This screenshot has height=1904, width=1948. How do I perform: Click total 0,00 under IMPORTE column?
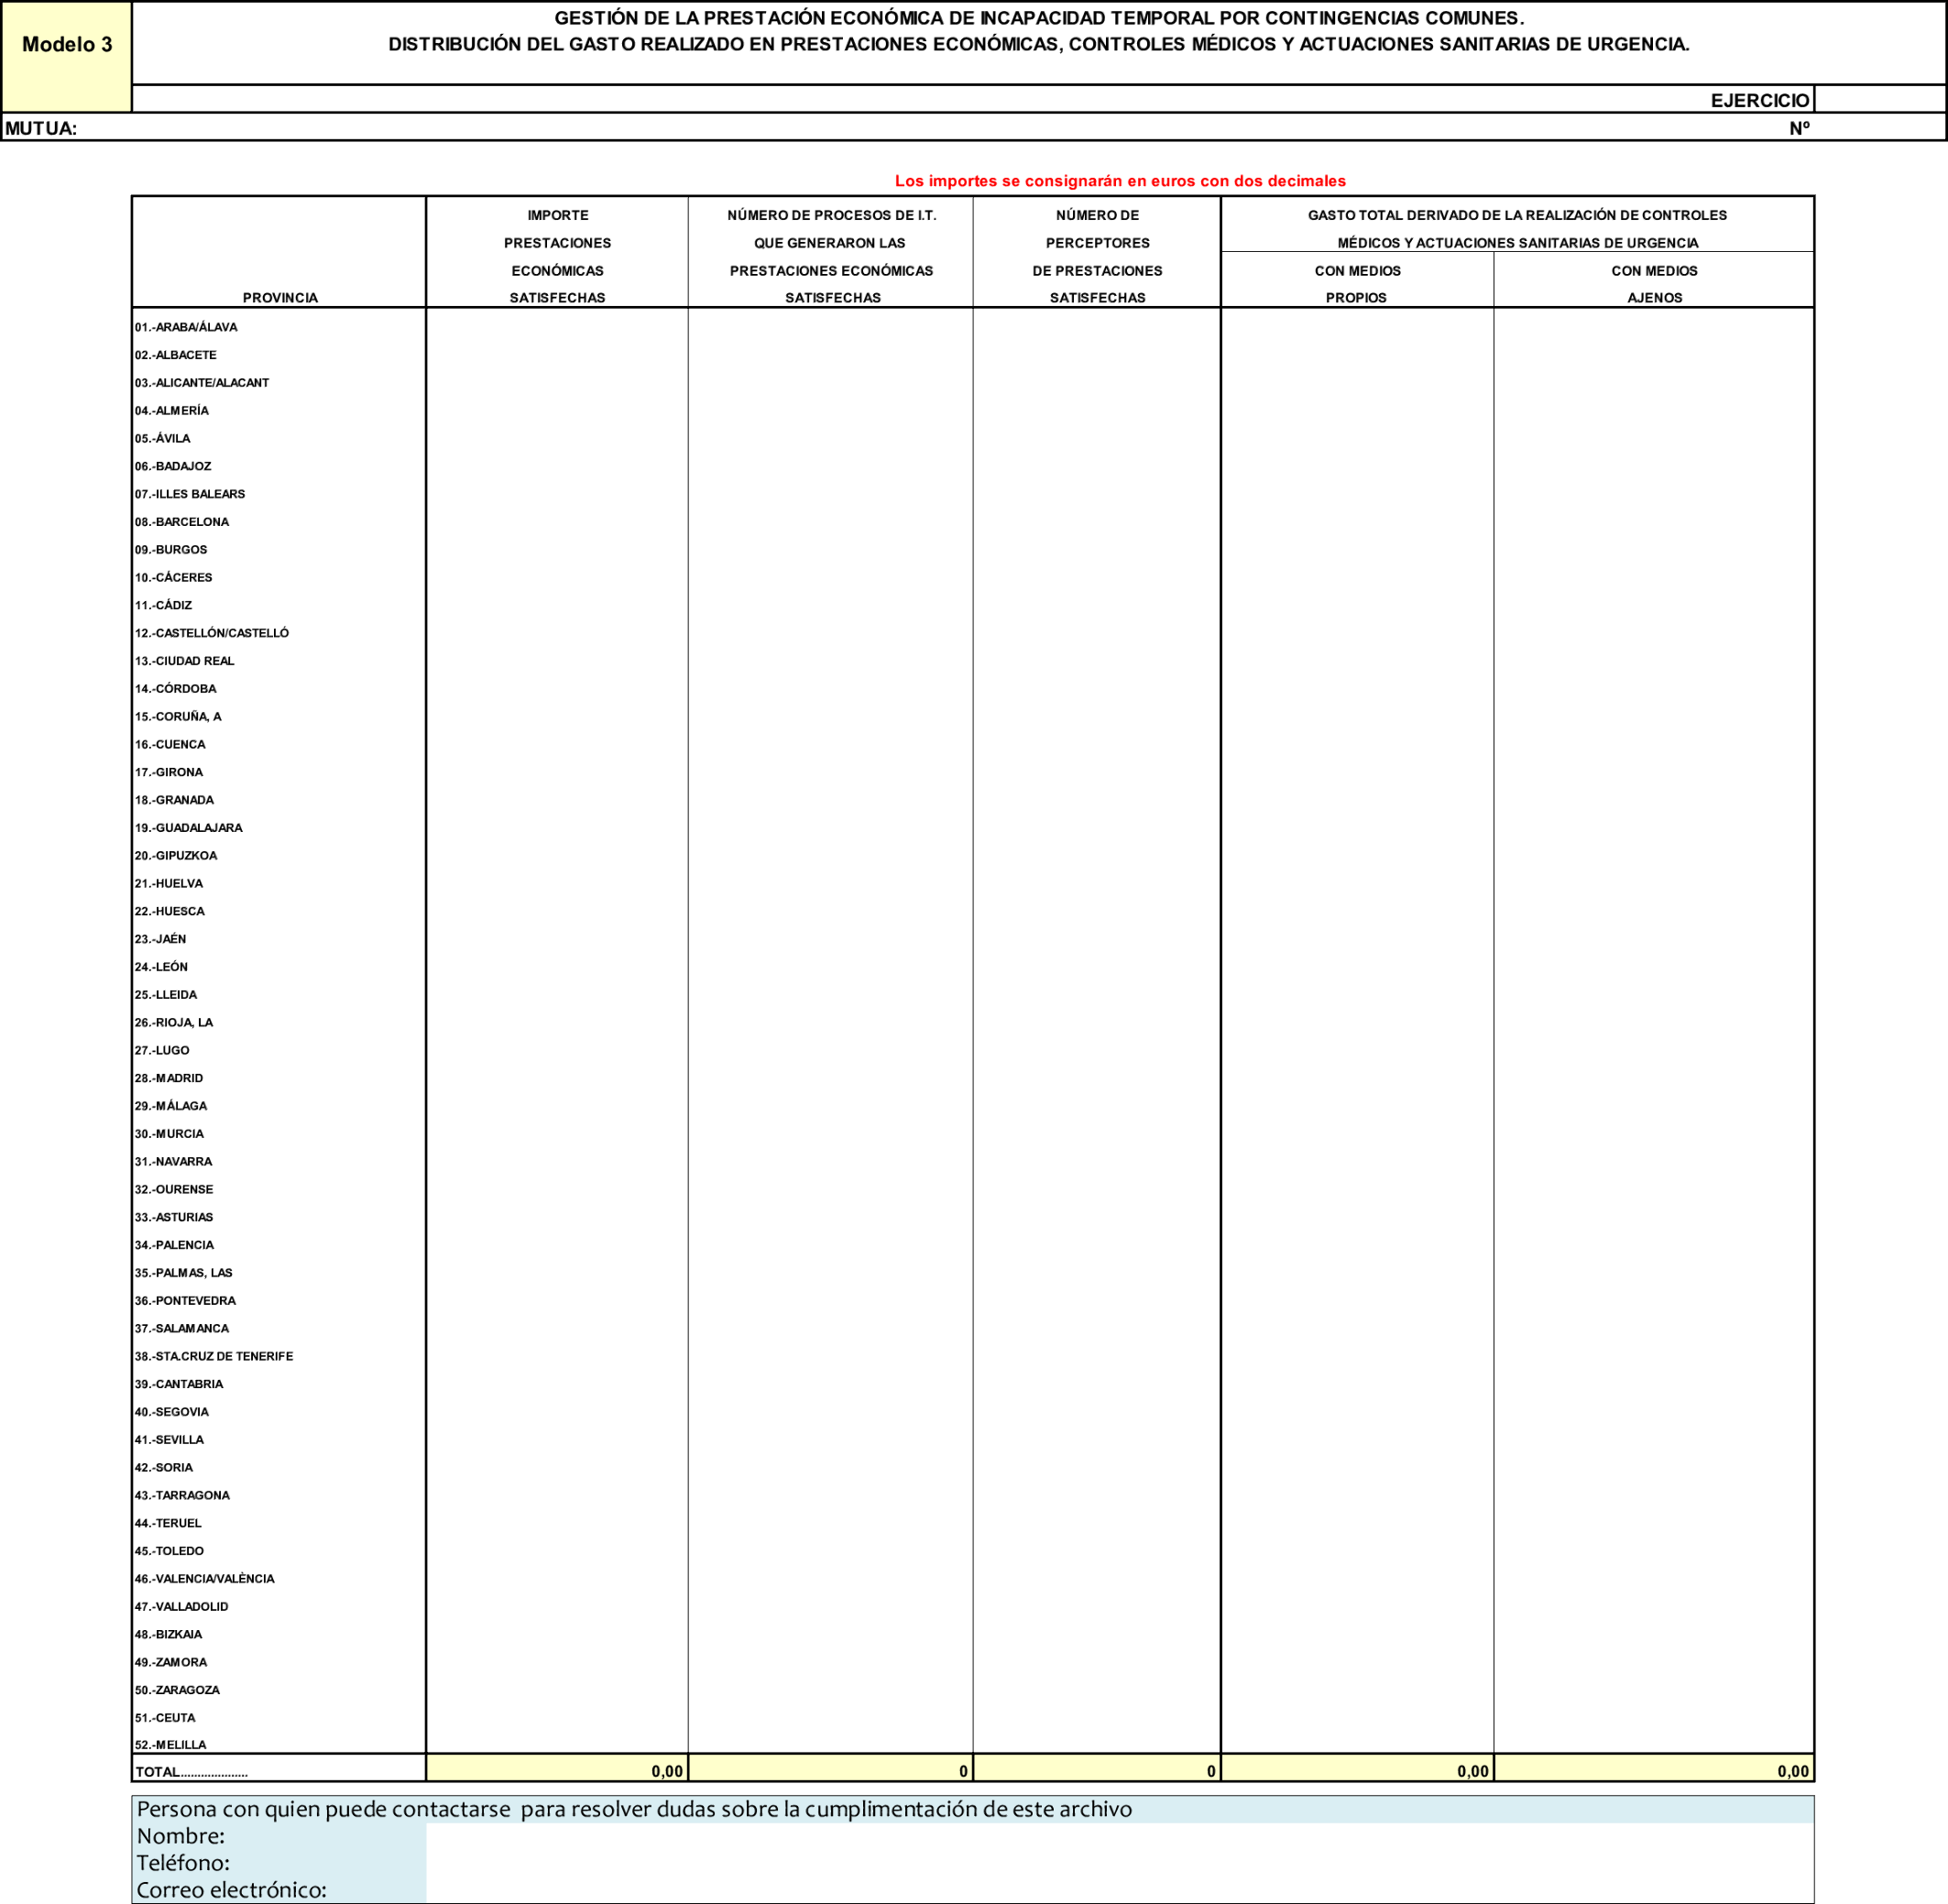(557, 1768)
